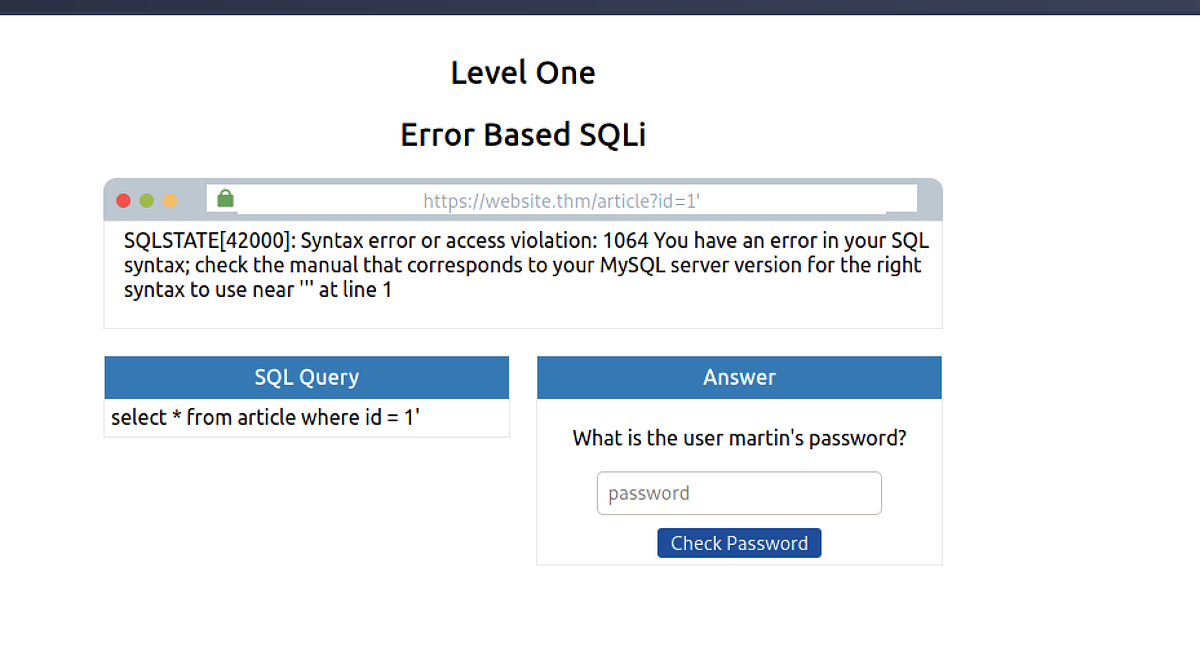Select the SQLSTATE error message text

point(525,264)
